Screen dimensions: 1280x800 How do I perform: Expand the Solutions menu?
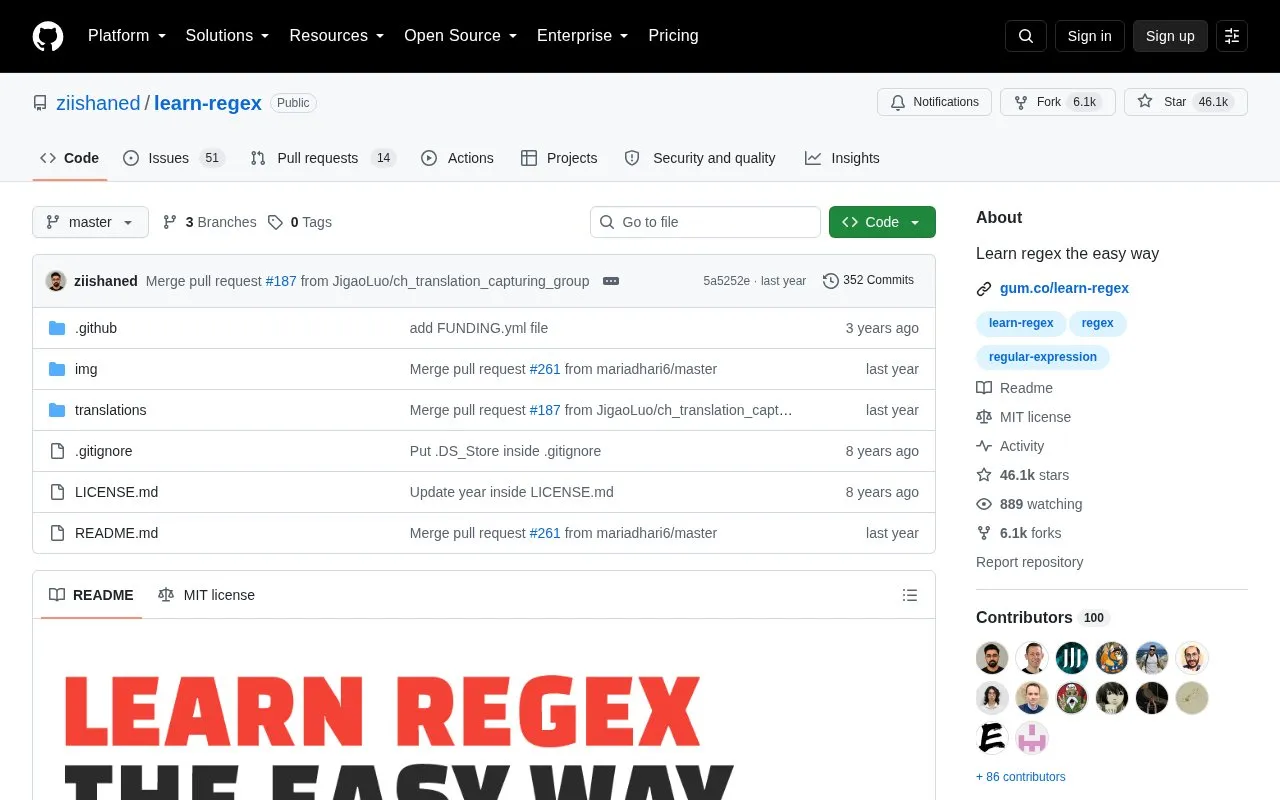(x=228, y=36)
